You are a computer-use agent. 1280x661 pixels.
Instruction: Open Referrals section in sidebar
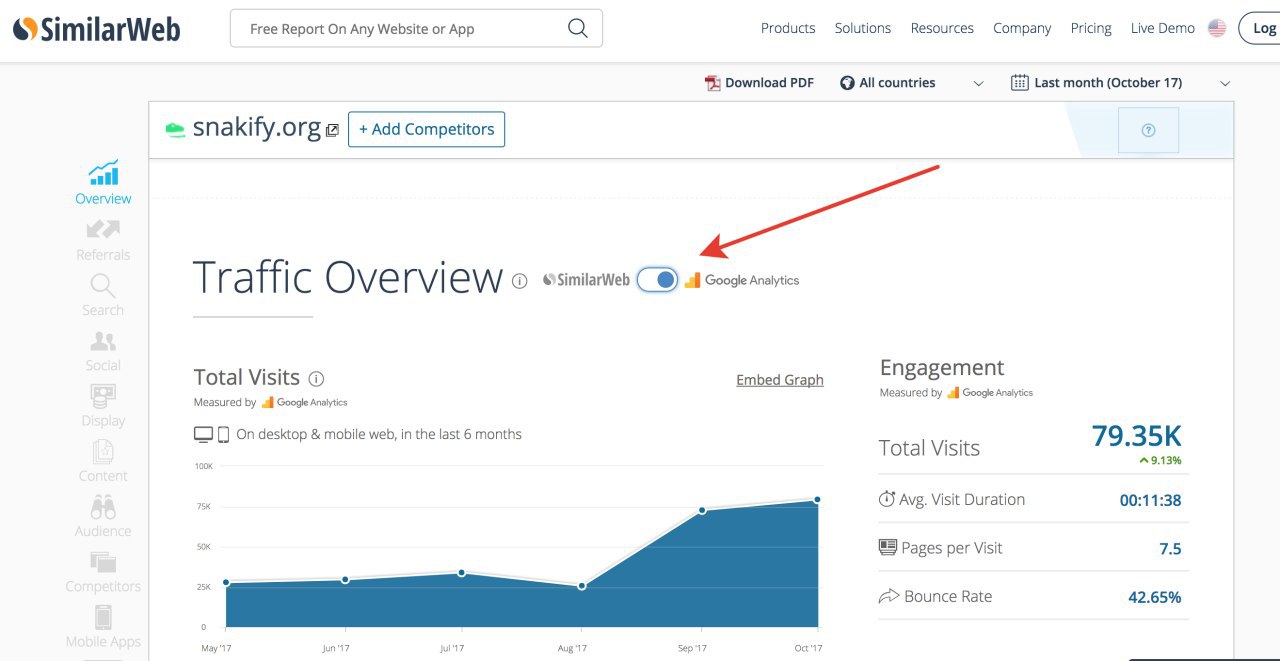(x=103, y=240)
